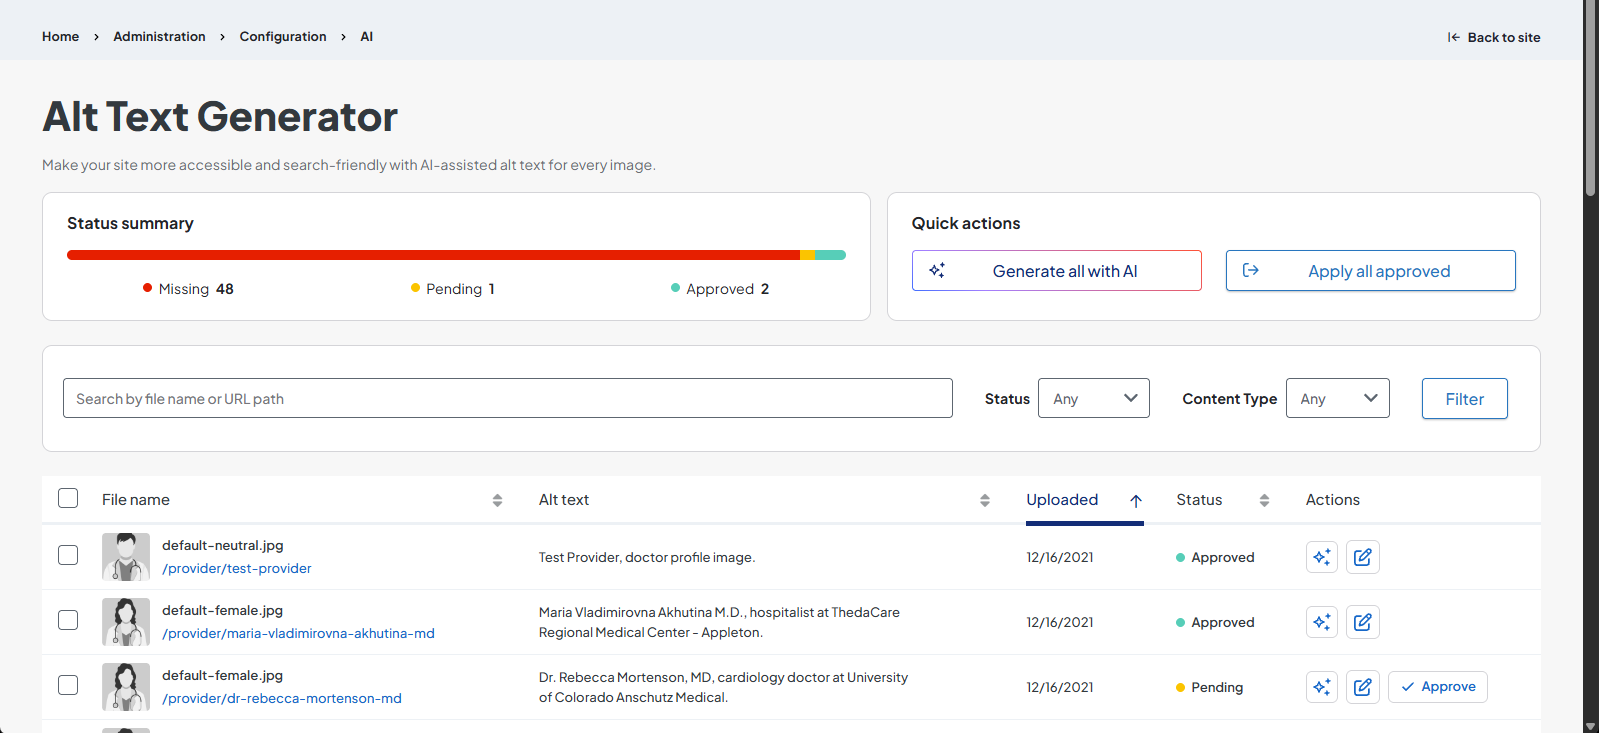Click the Approved 2 legend entry
This screenshot has width=1599, height=733.
click(x=720, y=289)
